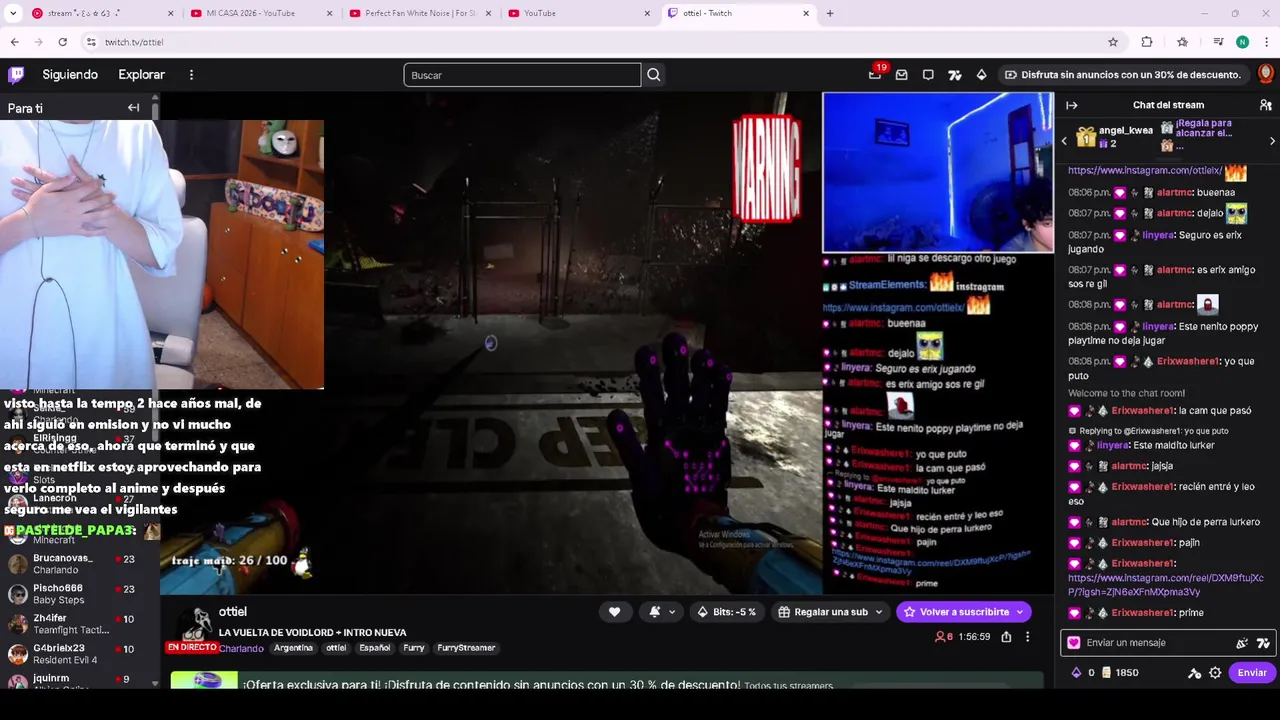This screenshot has width=1280, height=720.
Task: Switch to Perfect Fan White Noise tab
Action: [420, 13]
